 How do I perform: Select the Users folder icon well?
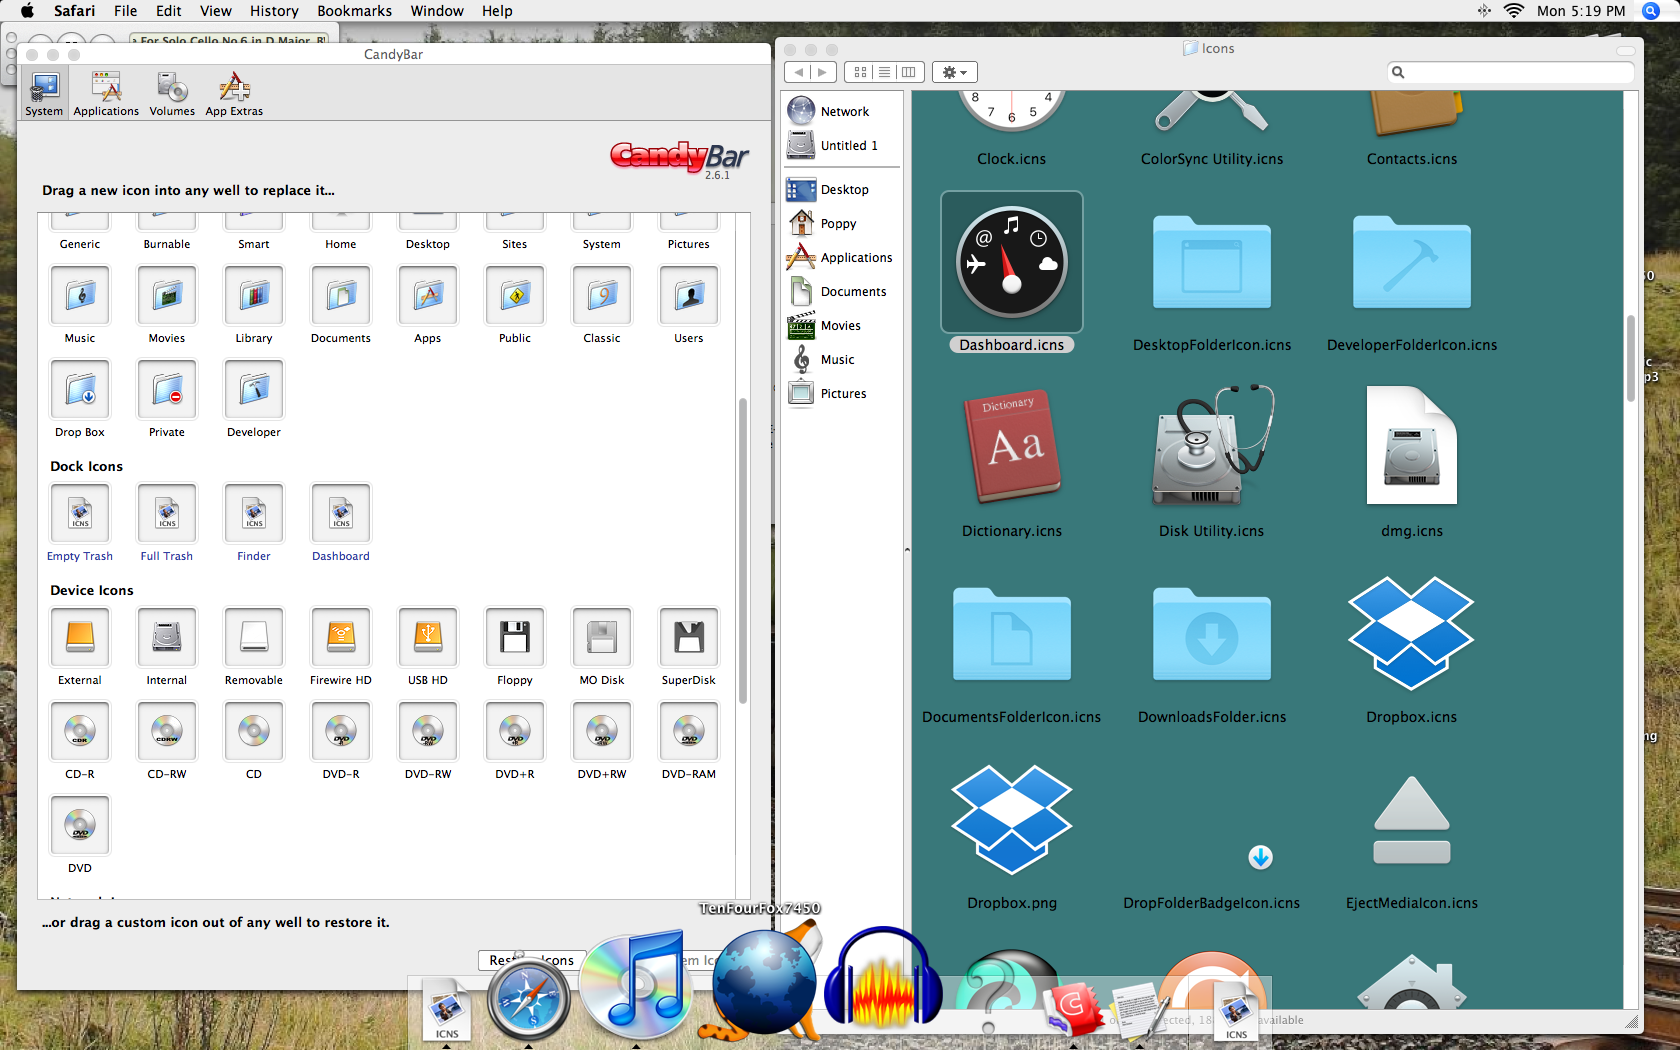689,296
